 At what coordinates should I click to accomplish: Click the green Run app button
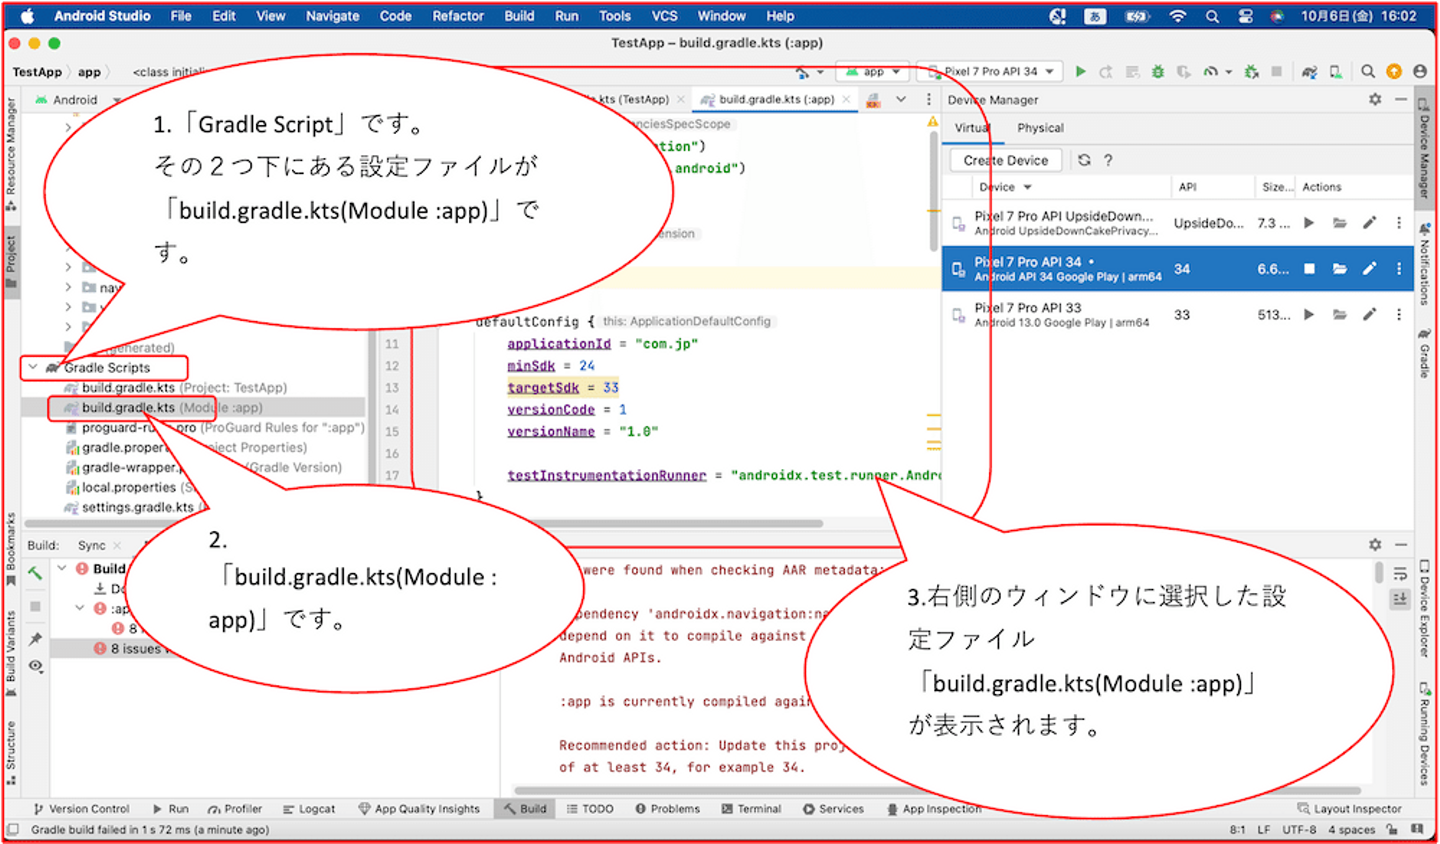(x=1080, y=72)
